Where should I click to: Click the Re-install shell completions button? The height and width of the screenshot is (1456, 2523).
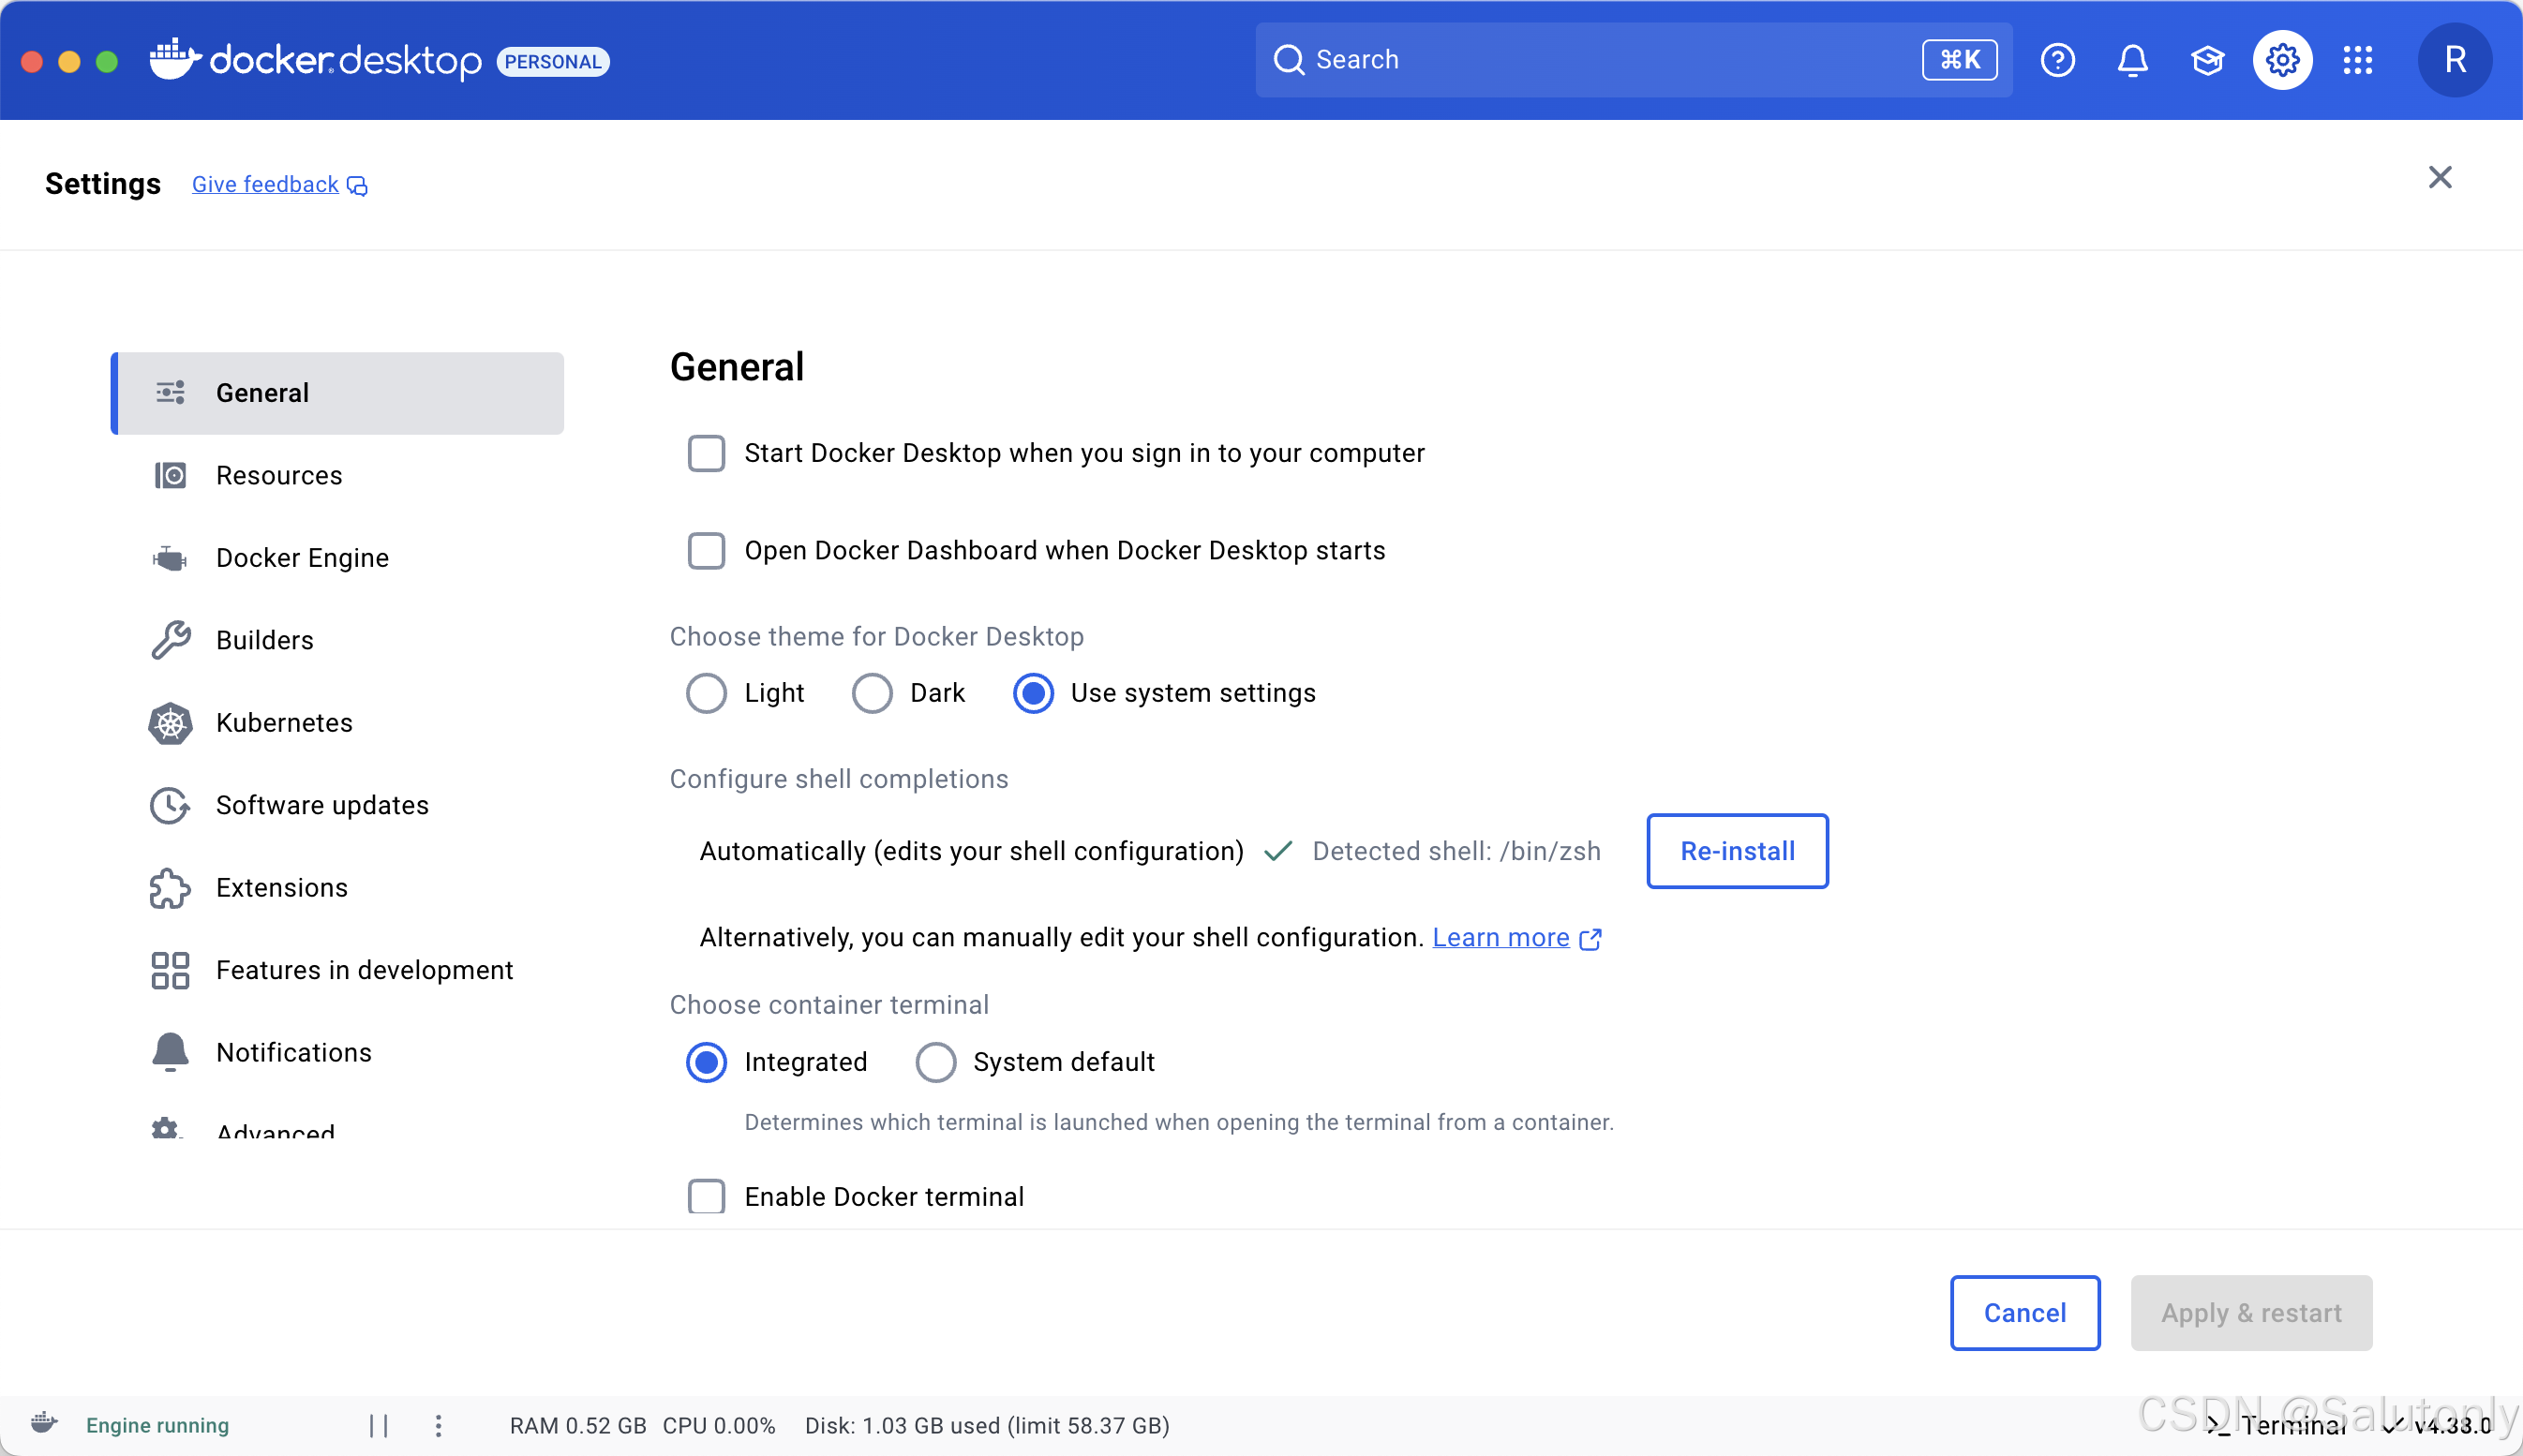(x=1737, y=851)
